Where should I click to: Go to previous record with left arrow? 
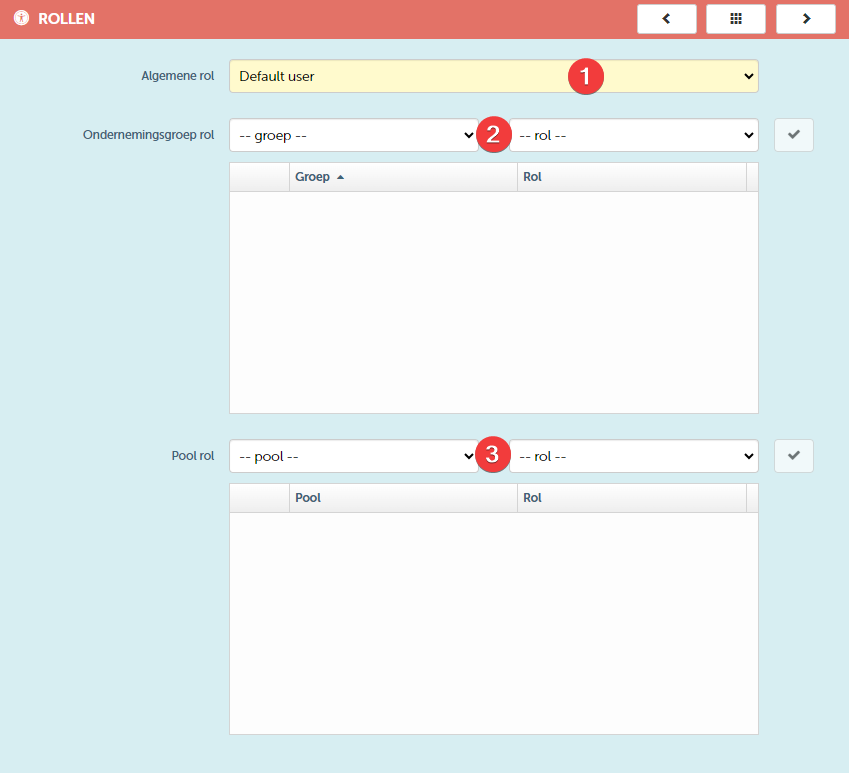667,19
